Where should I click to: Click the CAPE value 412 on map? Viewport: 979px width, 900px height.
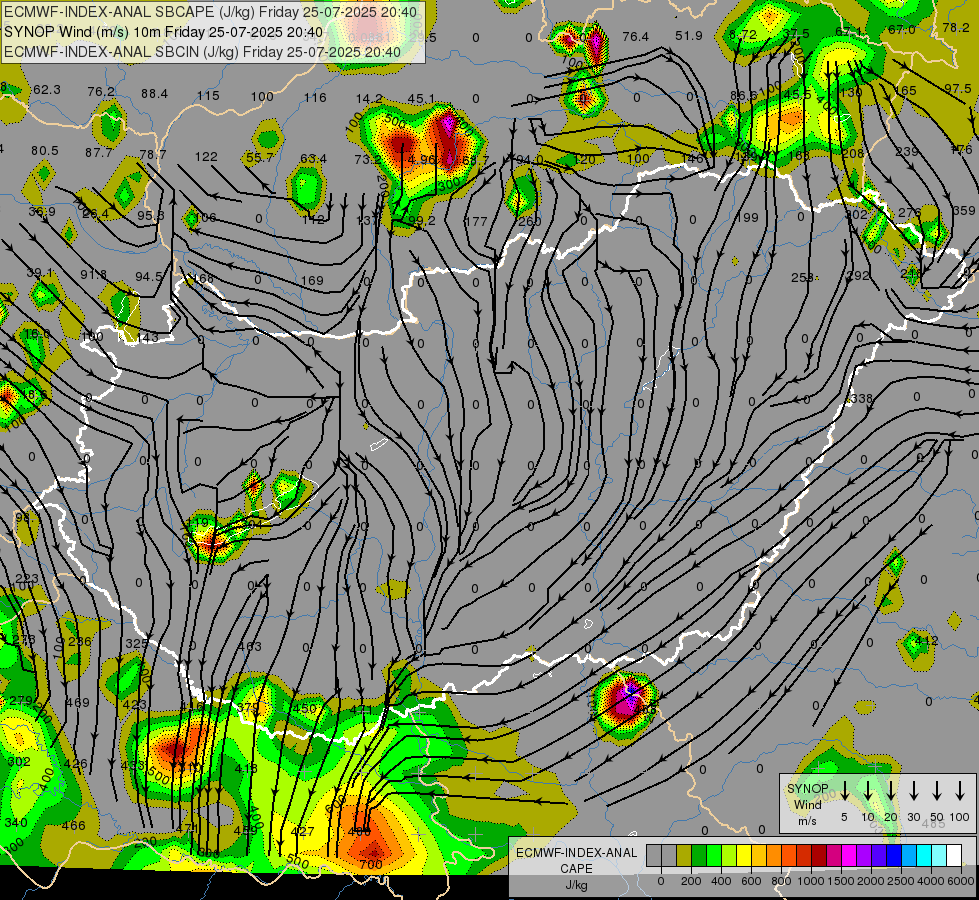click(927, 640)
